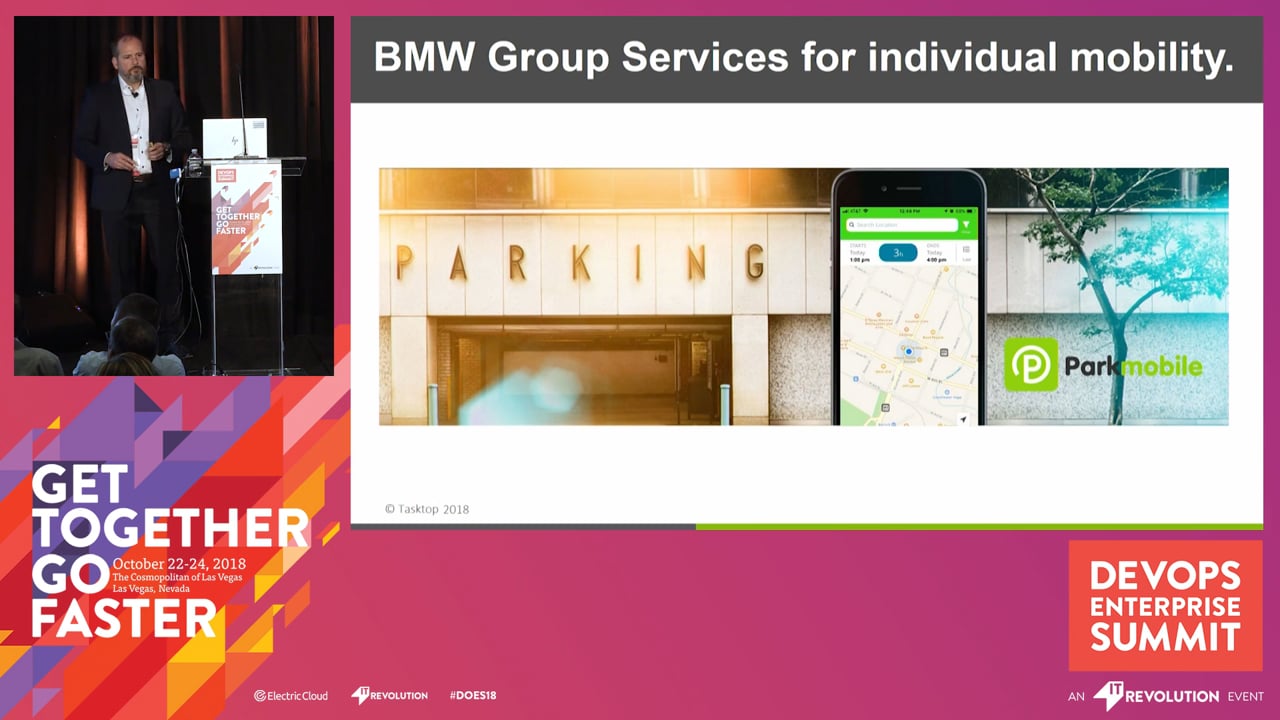Click the filter icon in phone app header
The height and width of the screenshot is (720, 1280).
tap(966, 225)
